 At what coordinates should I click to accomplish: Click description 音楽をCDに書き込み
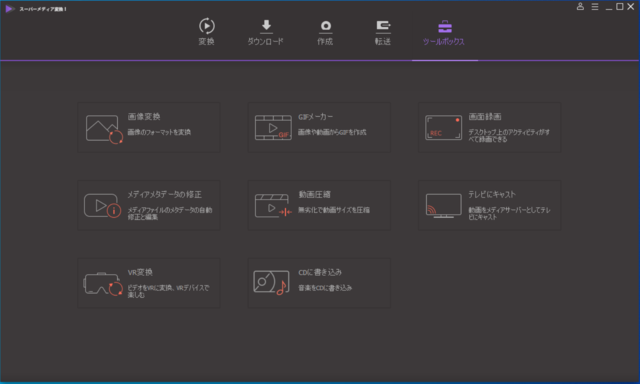325,288
